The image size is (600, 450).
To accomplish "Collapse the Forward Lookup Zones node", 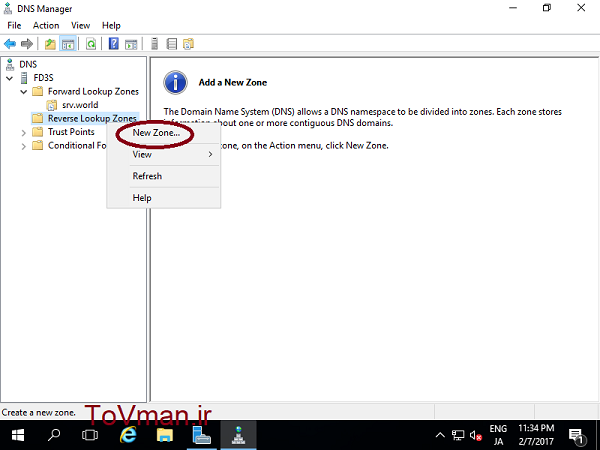I will click(x=24, y=92).
